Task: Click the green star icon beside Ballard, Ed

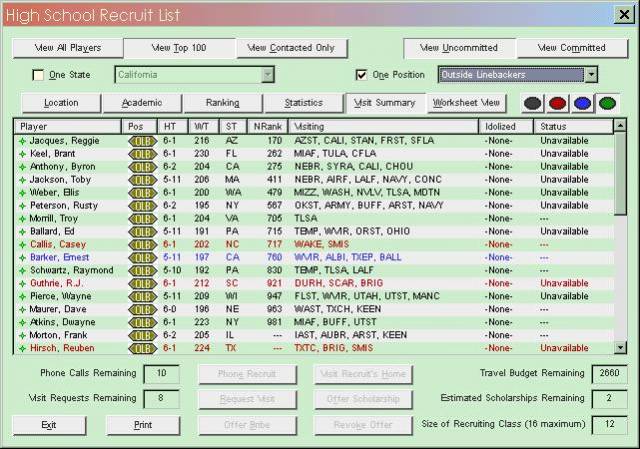Action: (22, 232)
